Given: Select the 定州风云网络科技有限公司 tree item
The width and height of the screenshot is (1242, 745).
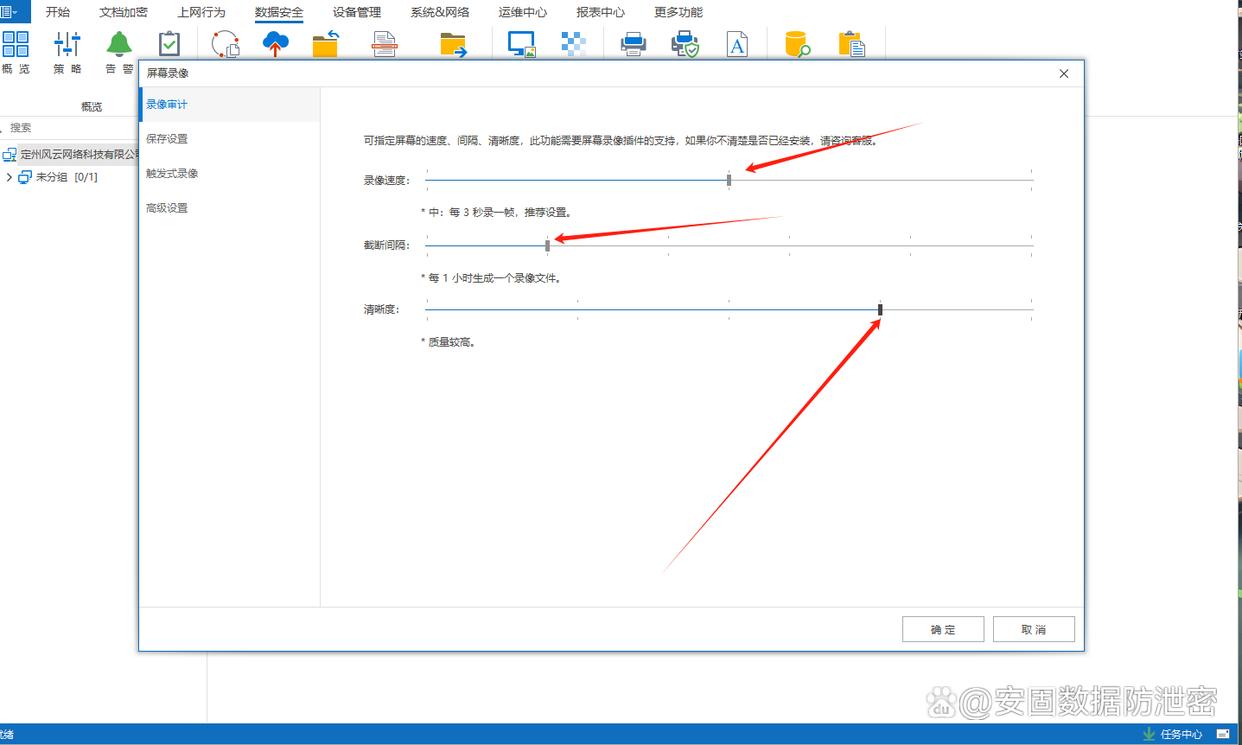Looking at the screenshot, I should click(x=78, y=155).
